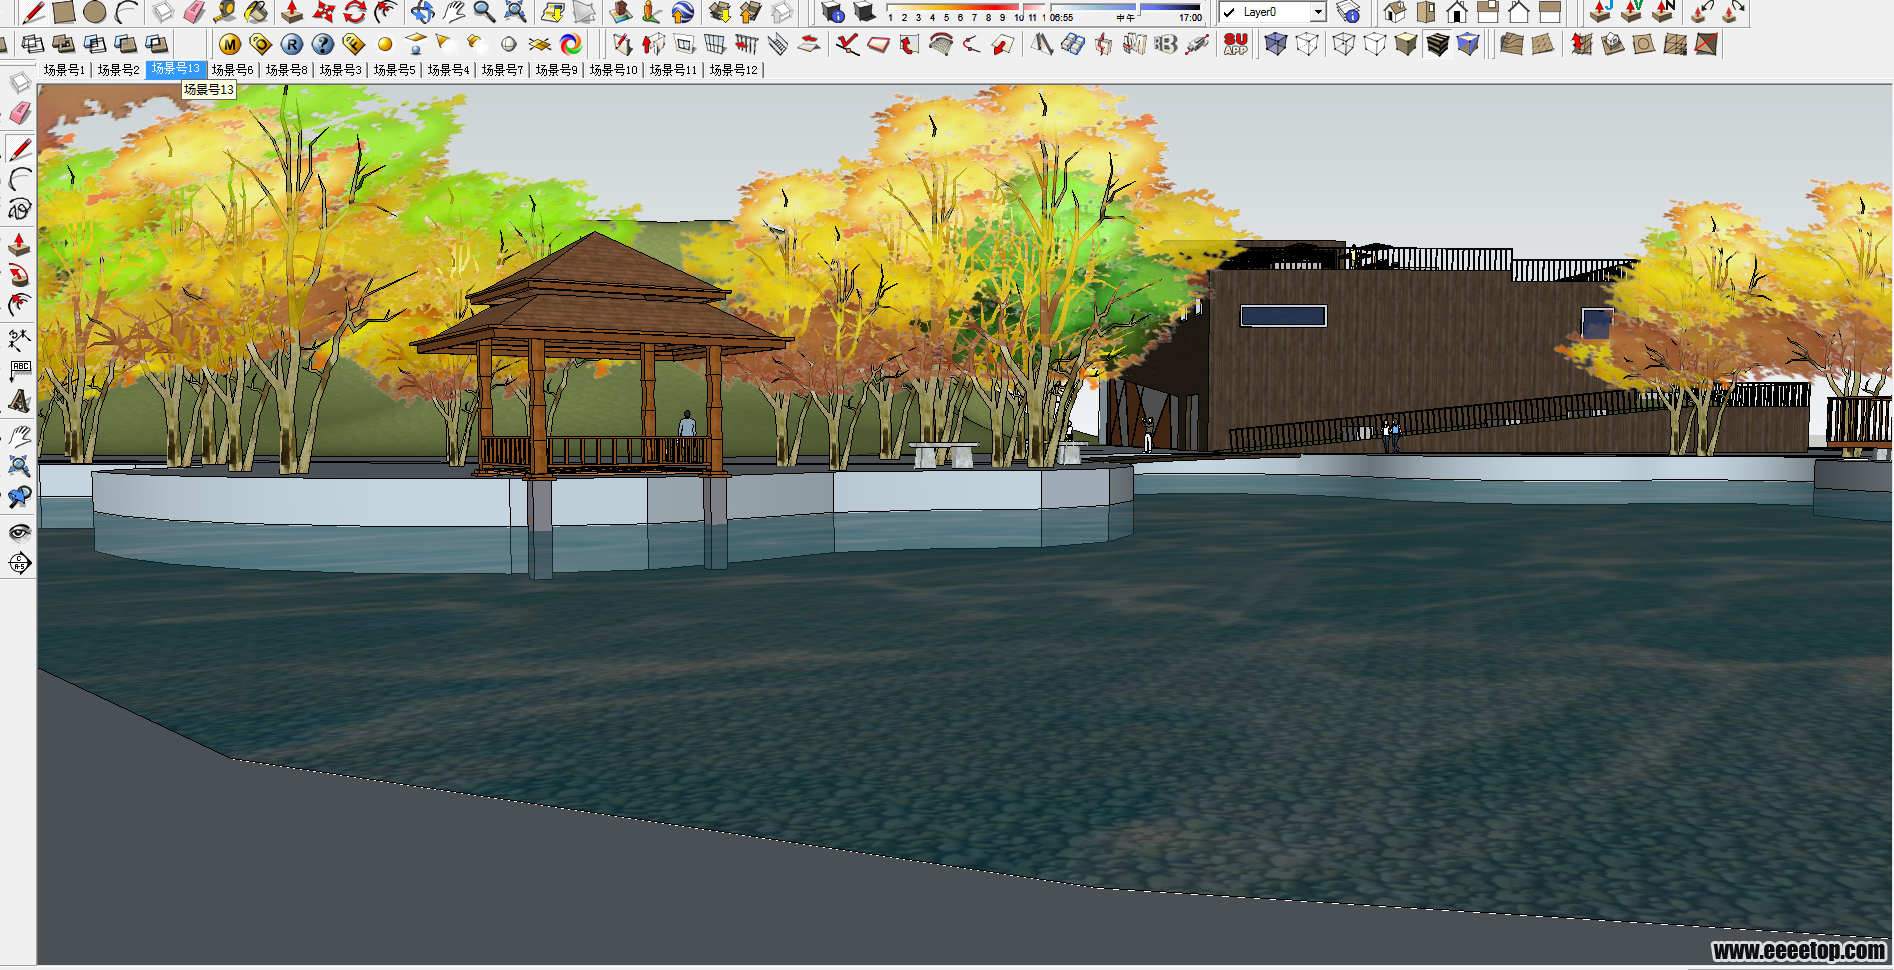Activate the Orbit tool in top toolbar
This screenshot has width=1894, height=970.
click(422, 12)
